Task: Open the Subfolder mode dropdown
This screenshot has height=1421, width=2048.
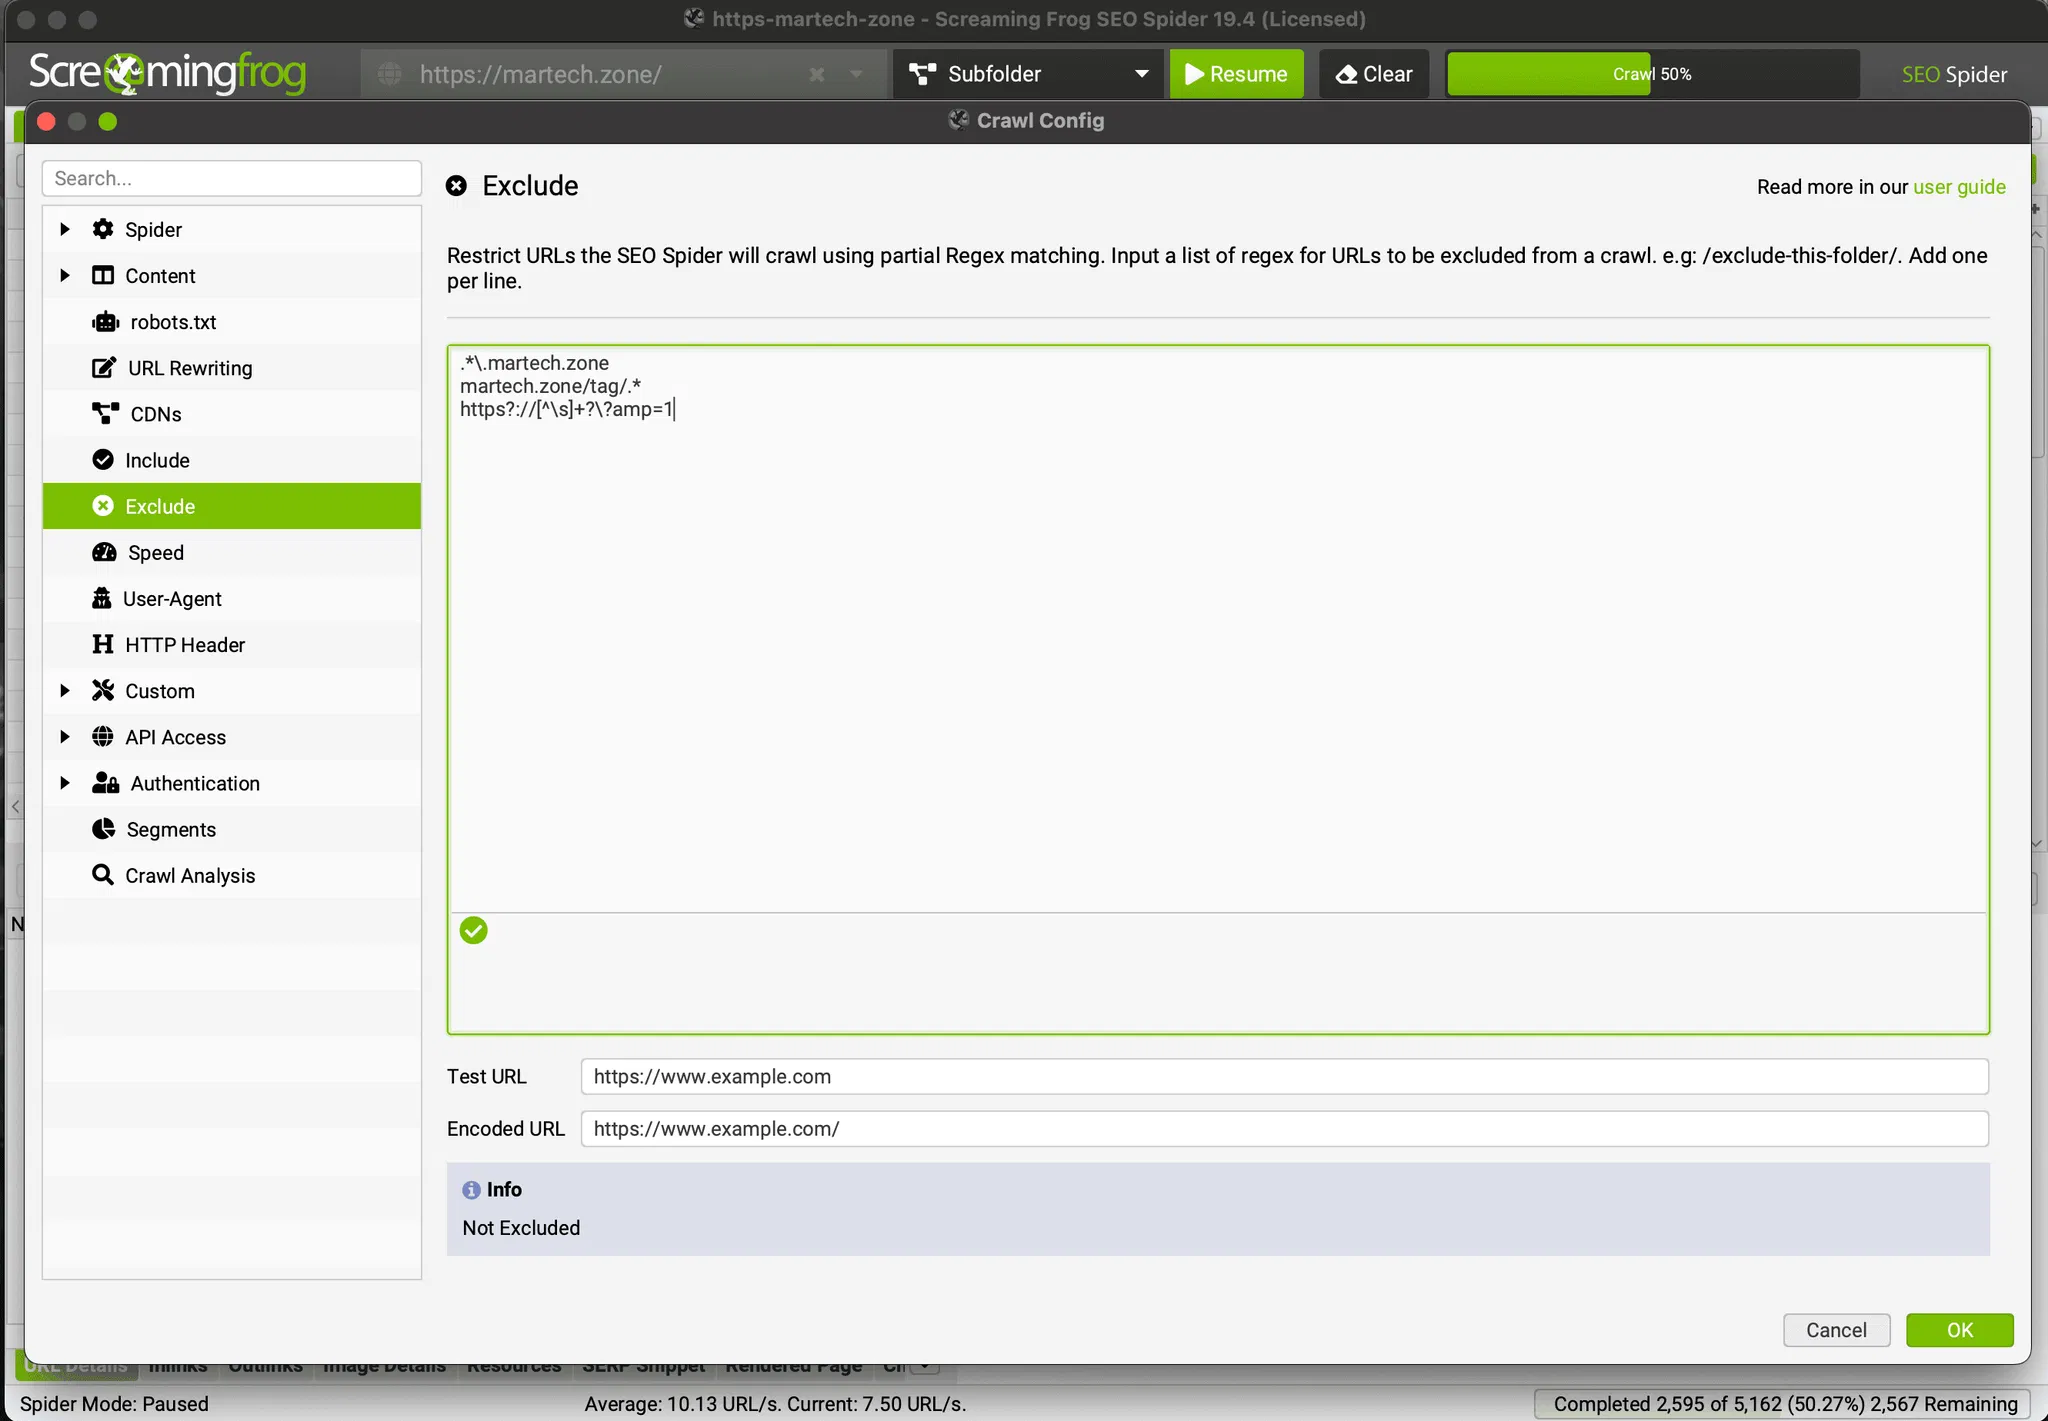Action: click(1028, 74)
